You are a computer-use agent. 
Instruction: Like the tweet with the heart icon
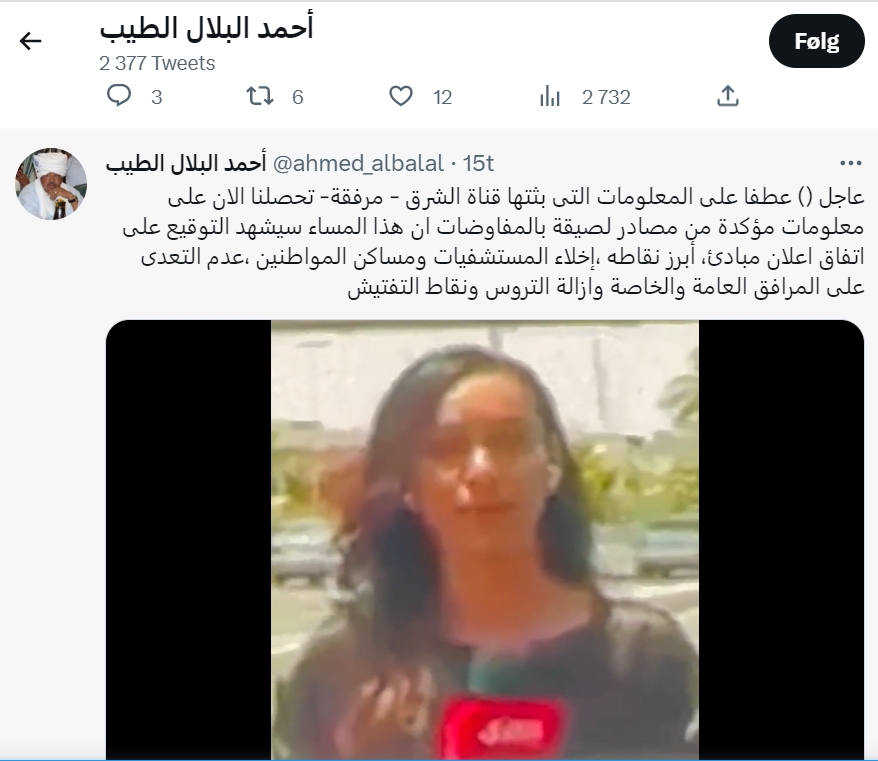(x=401, y=96)
